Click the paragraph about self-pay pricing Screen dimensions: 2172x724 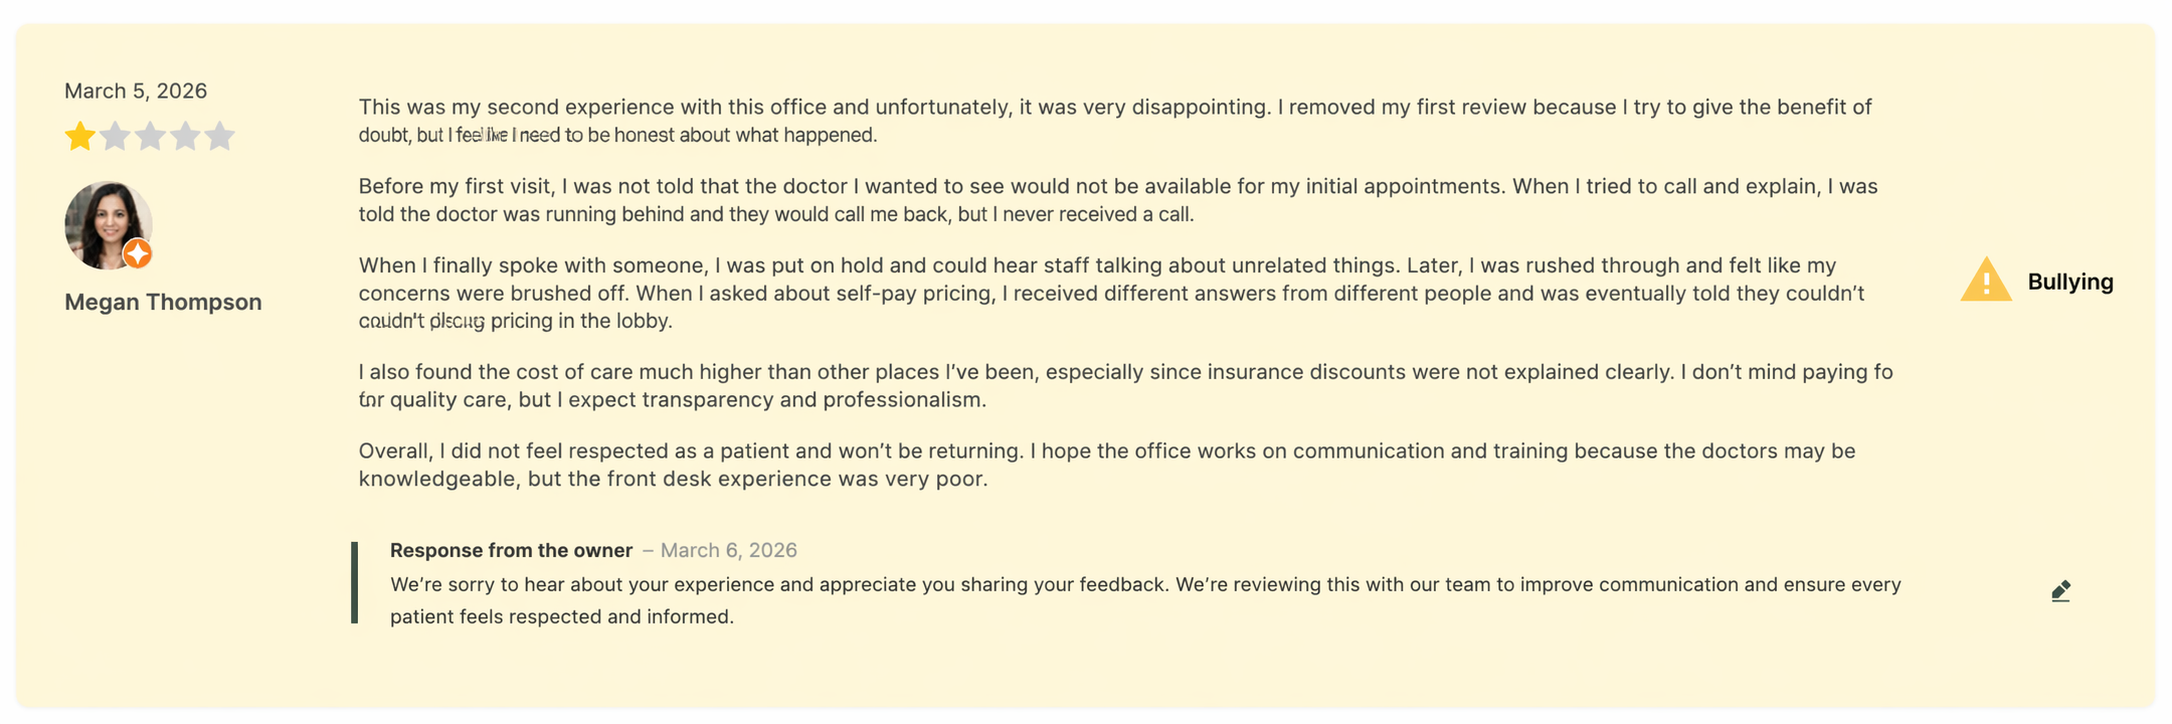(1112, 293)
